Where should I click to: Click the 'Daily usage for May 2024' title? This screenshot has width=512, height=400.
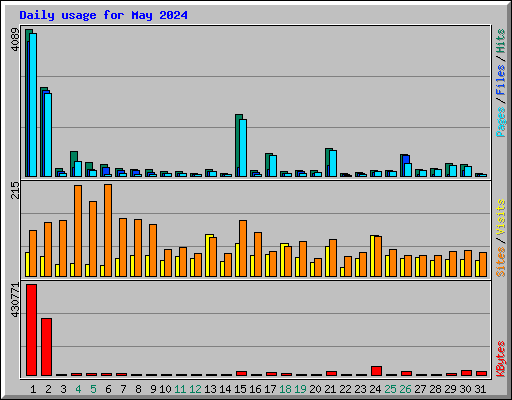(103, 15)
